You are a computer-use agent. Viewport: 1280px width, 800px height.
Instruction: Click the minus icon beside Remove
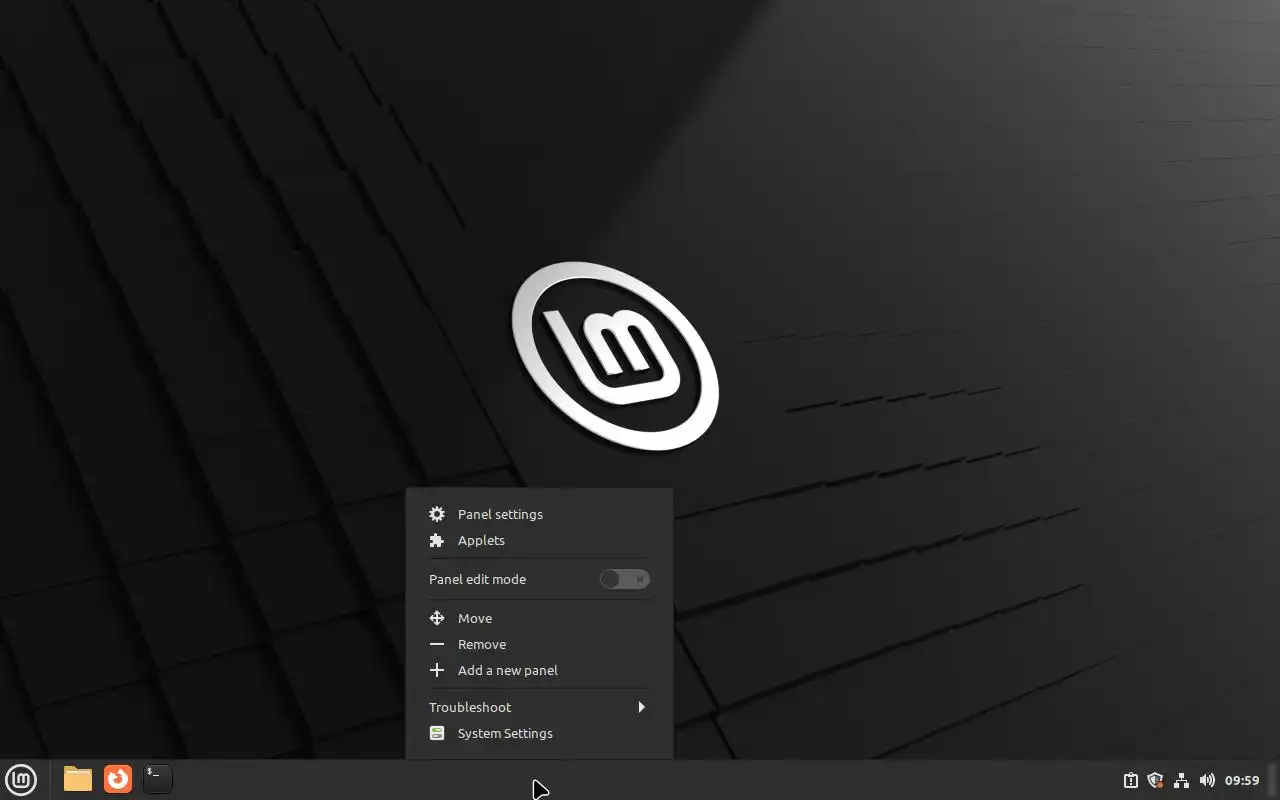click(x=437, y=644)
